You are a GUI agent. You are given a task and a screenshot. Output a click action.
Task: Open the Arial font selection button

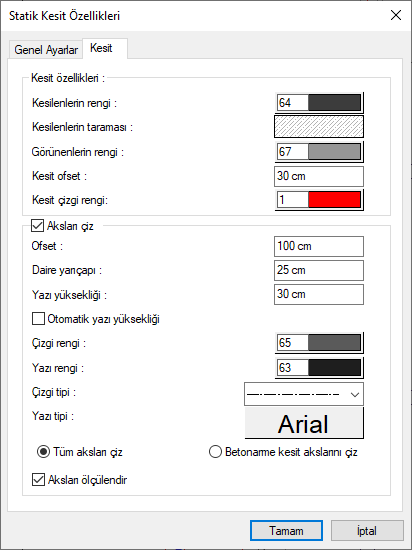point(304,423)
